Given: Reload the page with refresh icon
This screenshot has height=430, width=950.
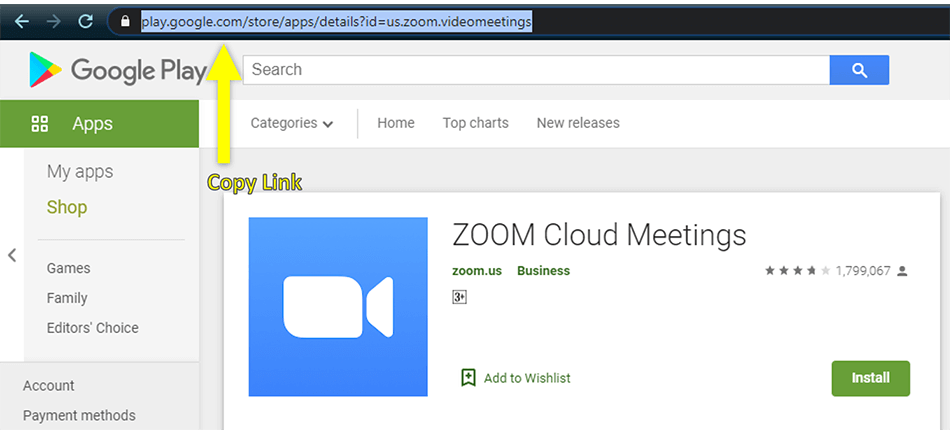Looking at the screenshot, I should pos(86,22).
